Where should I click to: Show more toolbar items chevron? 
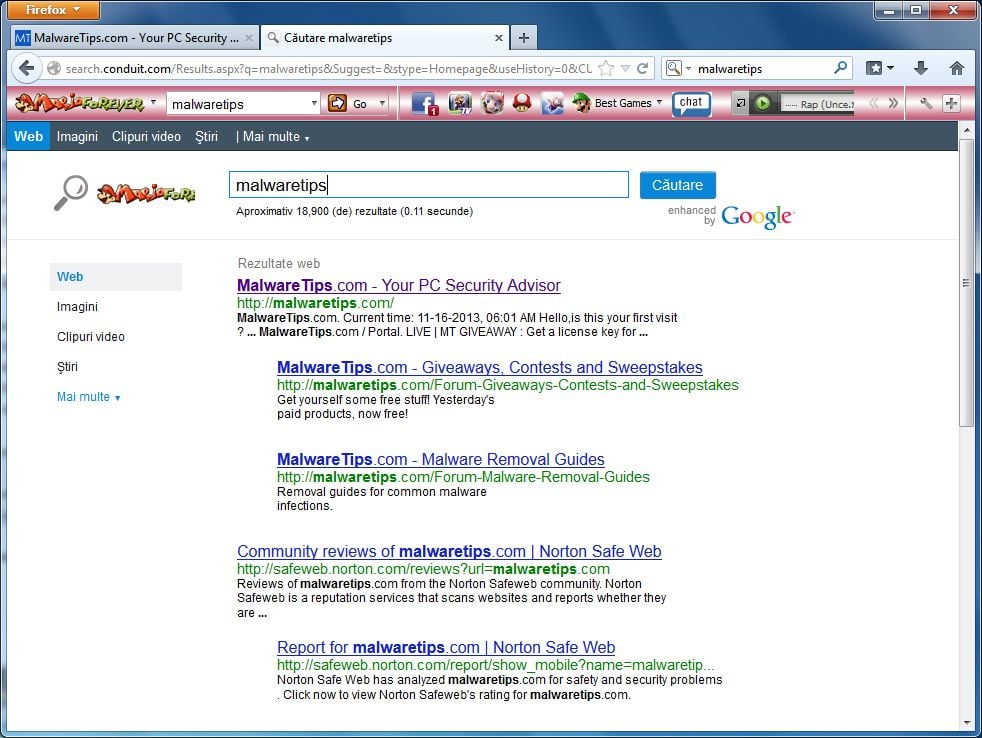894,103
